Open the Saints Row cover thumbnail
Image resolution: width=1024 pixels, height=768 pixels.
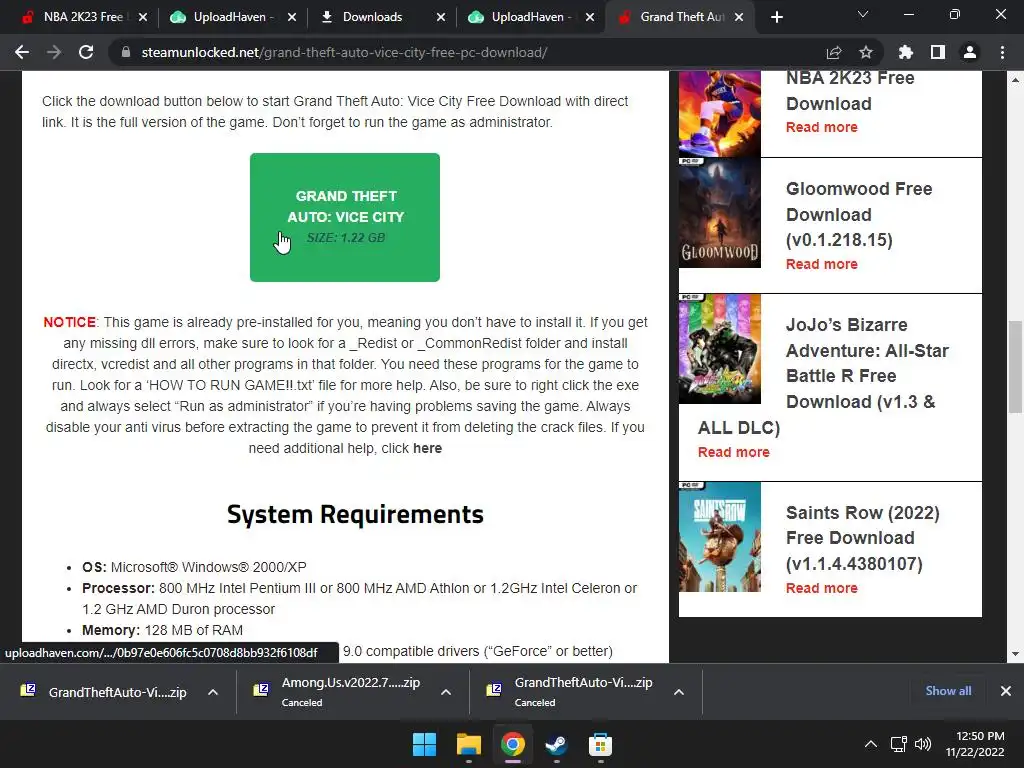pyautogui.click(x=720, y=537)
